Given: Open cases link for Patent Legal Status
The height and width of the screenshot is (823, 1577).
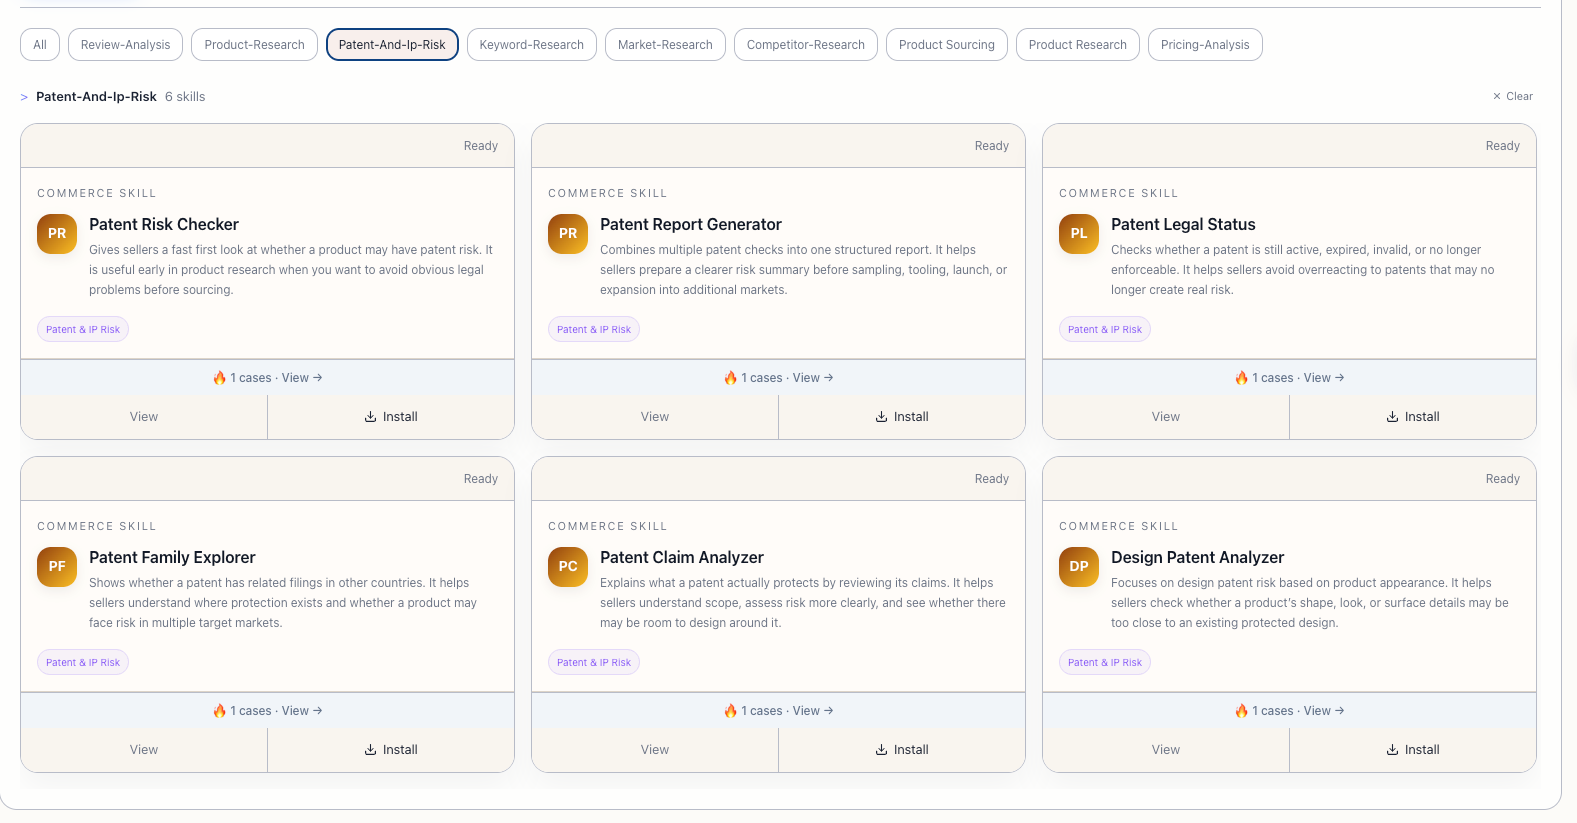Looking at the screenshot, I should pos(1289,378).
